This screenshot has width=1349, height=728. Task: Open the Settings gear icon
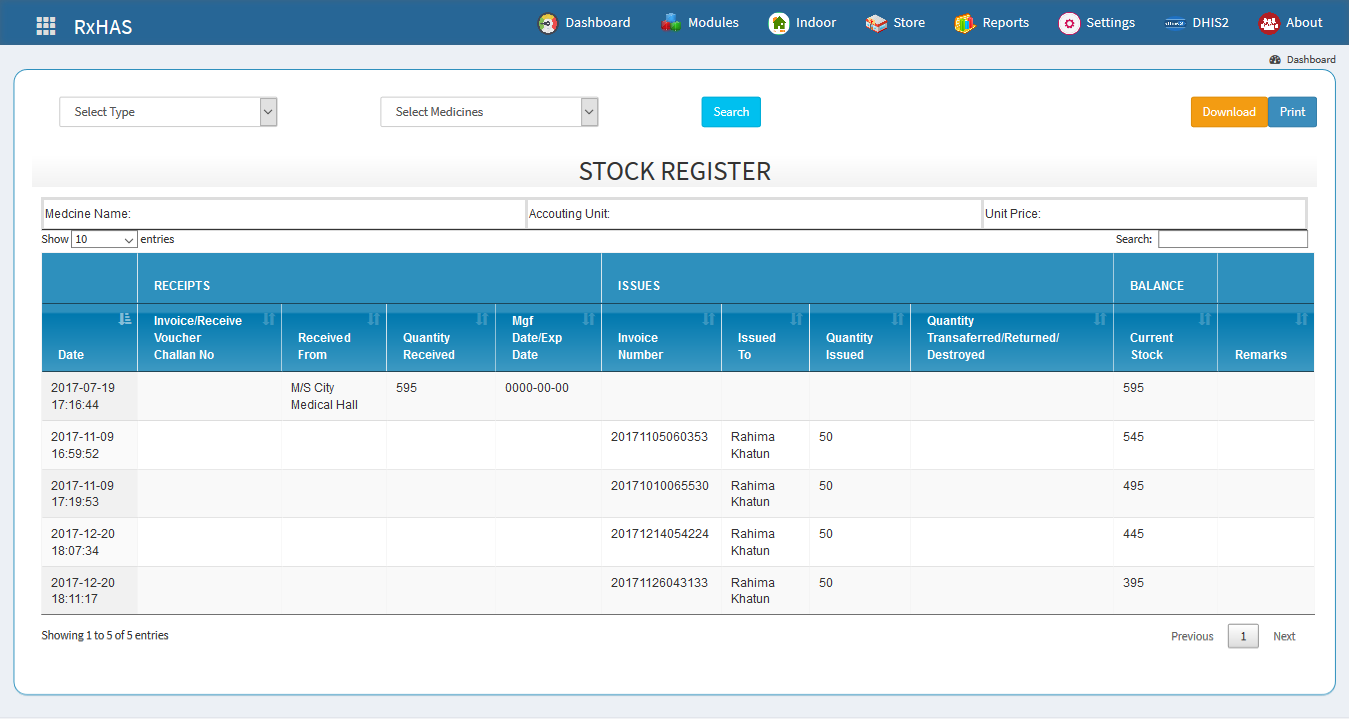[x=1069, y=23]
